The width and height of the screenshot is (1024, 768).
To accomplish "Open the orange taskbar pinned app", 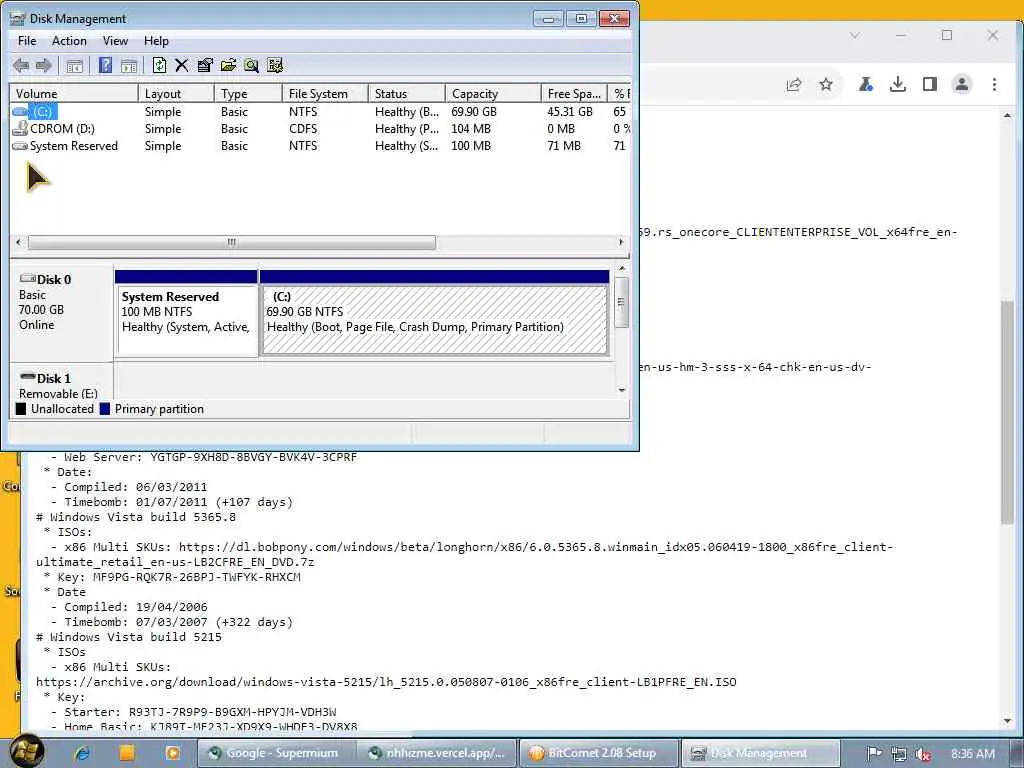I will 127,753.
